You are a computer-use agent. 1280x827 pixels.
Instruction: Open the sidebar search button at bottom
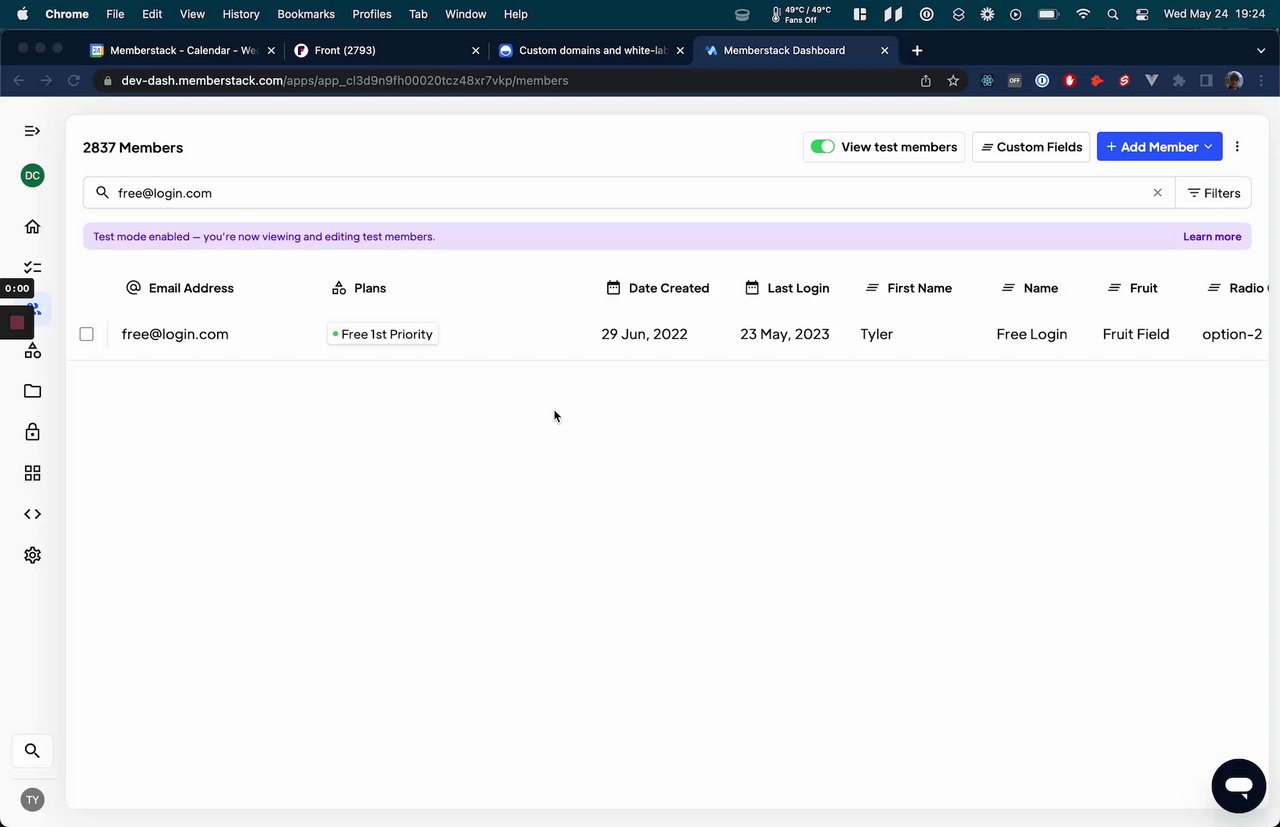(x=32, y=750)
